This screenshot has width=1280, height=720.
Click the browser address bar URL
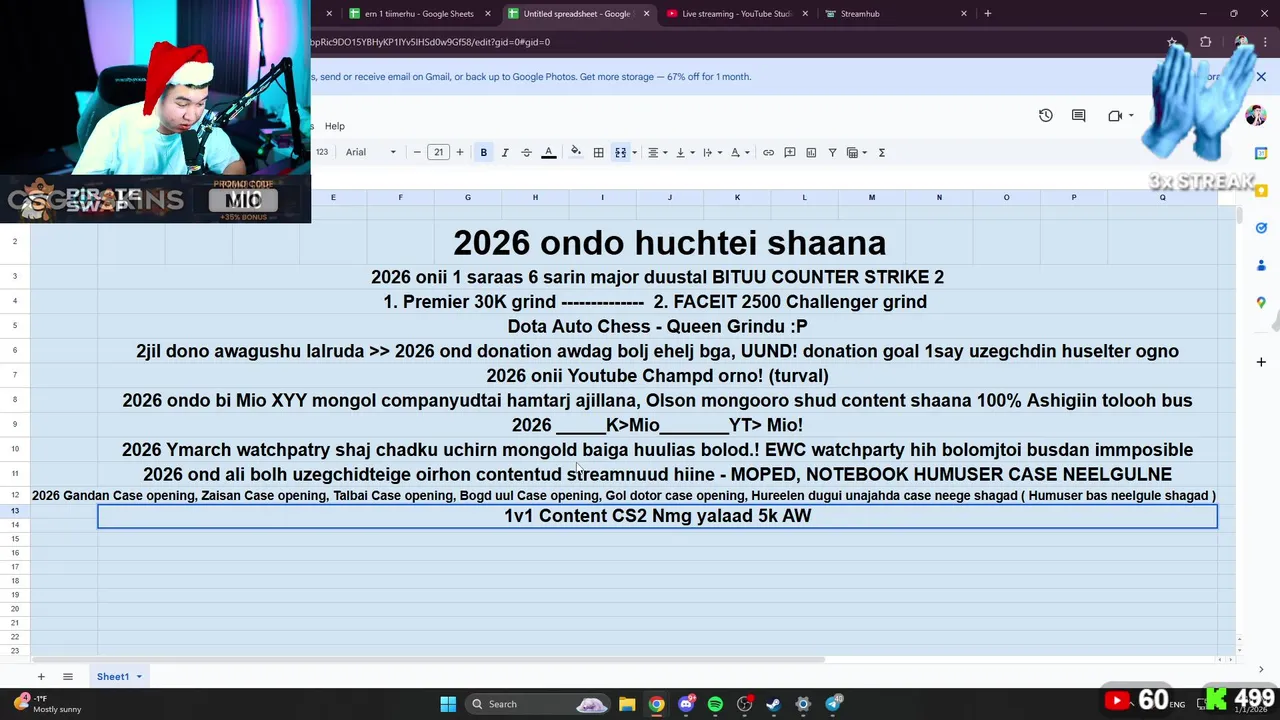[430, 42]
